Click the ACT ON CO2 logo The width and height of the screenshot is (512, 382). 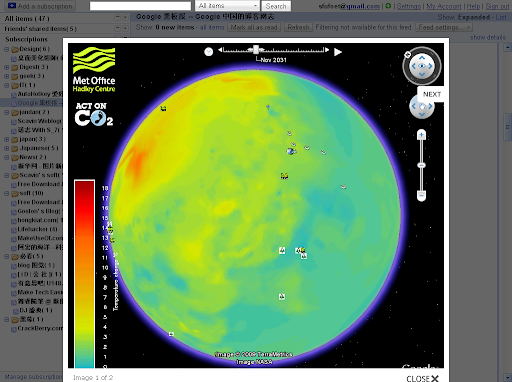94,114
